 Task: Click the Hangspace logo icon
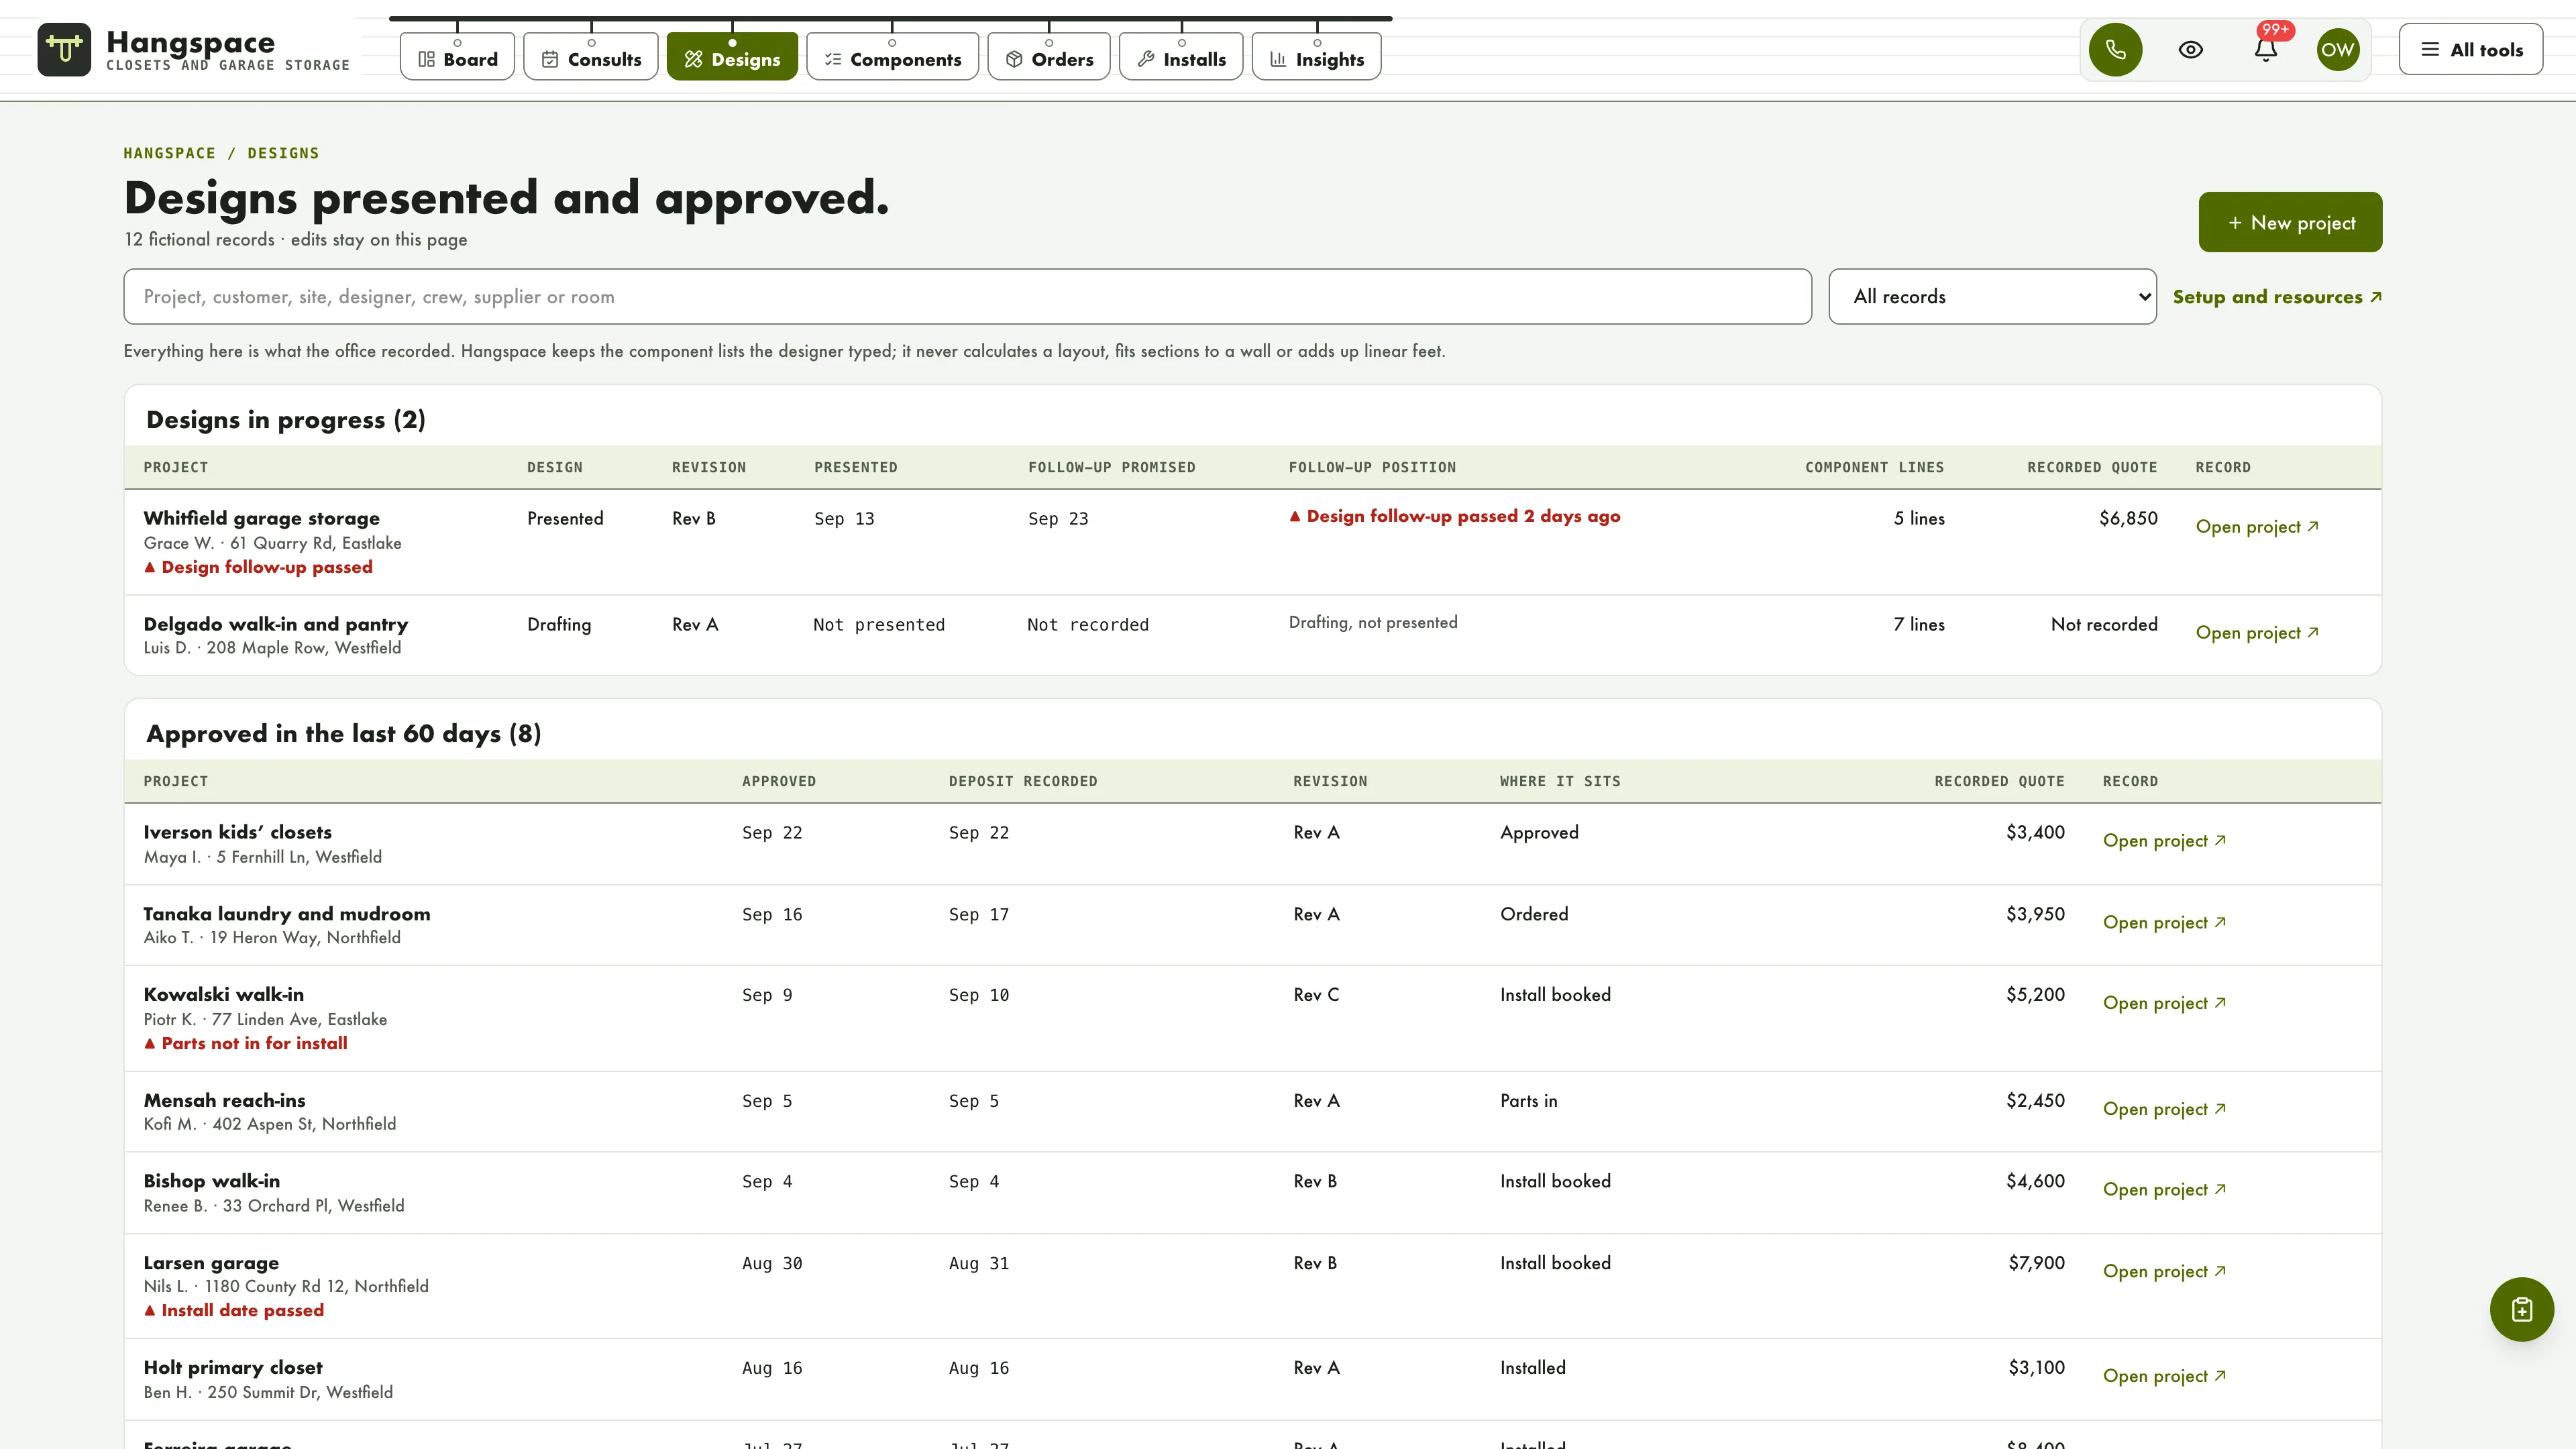[64, 49]
